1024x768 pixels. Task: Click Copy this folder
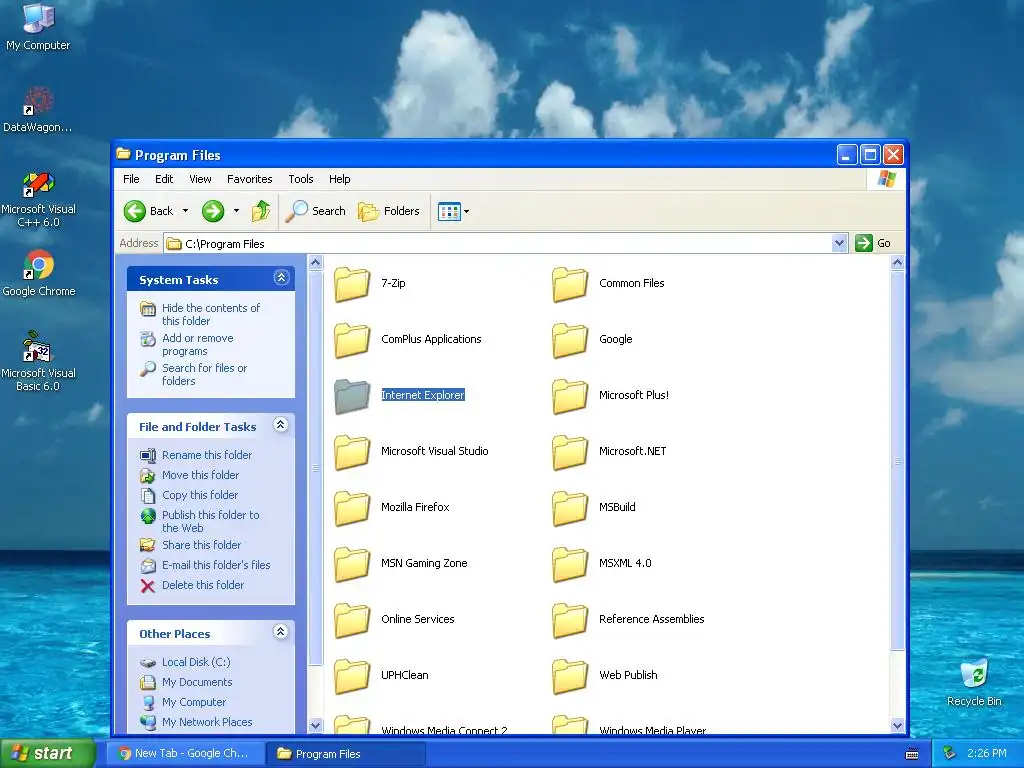(199, 495)
